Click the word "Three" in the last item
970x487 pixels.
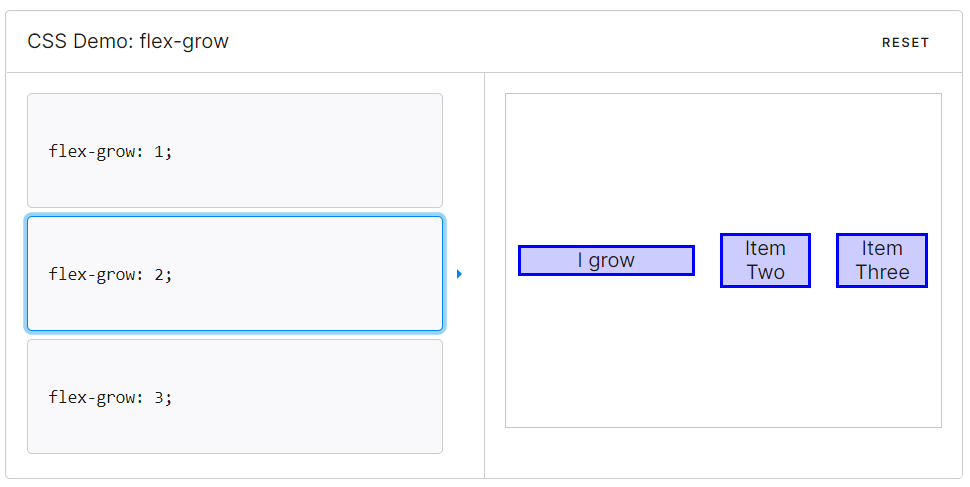[882, 272]
